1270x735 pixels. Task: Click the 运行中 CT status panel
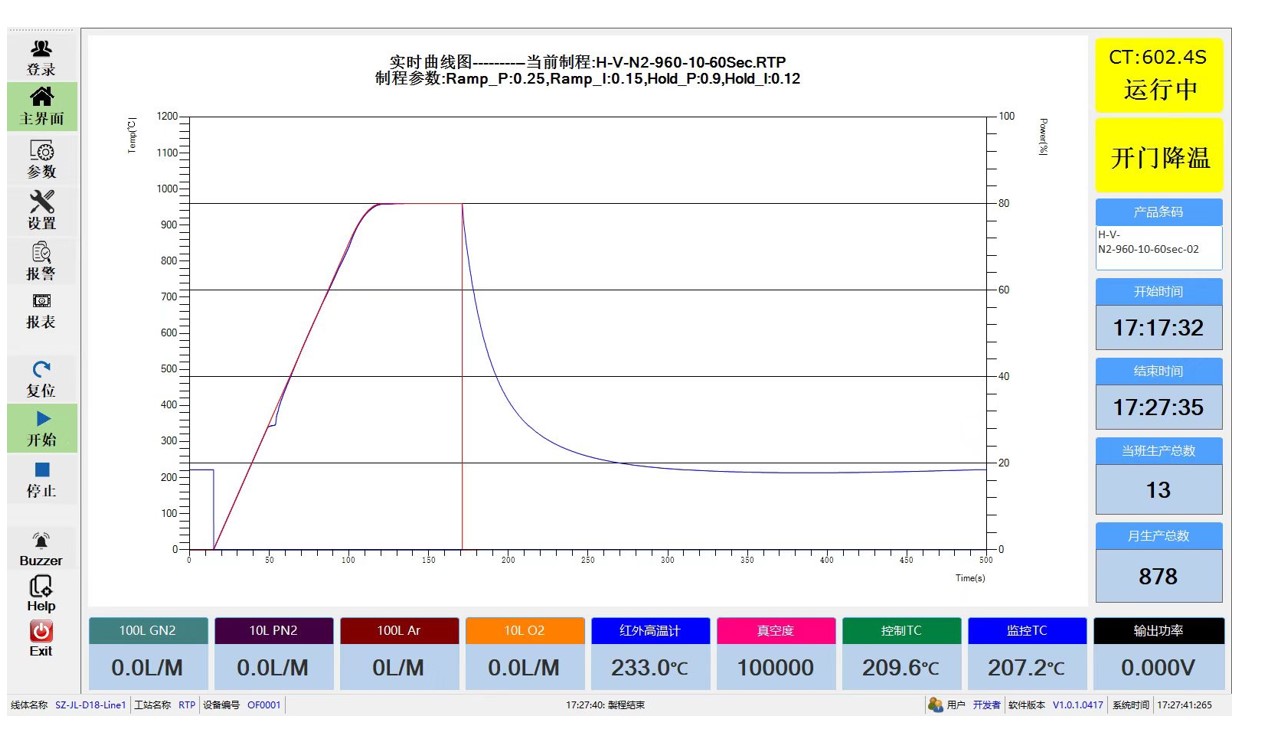[x=1159, y=75]
